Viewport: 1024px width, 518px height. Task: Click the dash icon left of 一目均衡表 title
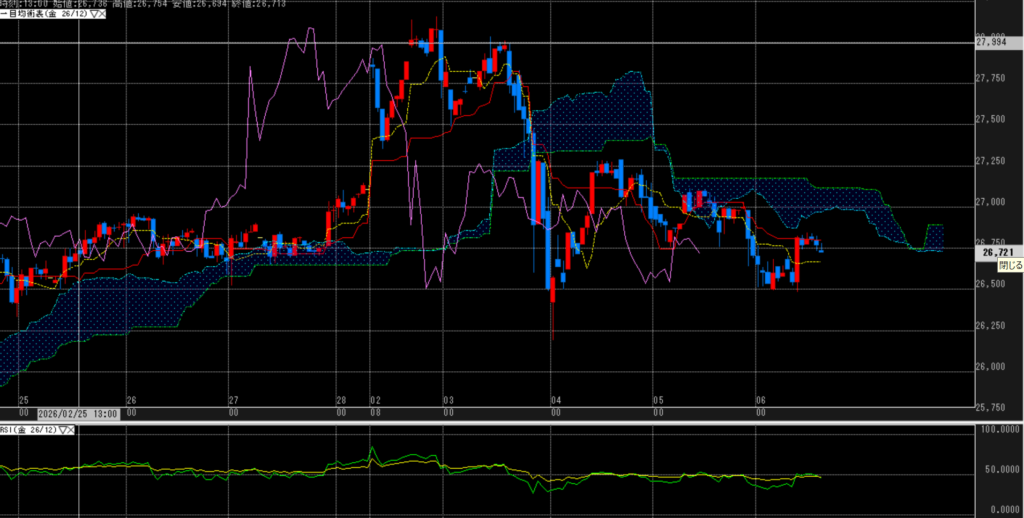tap(3, 14)
